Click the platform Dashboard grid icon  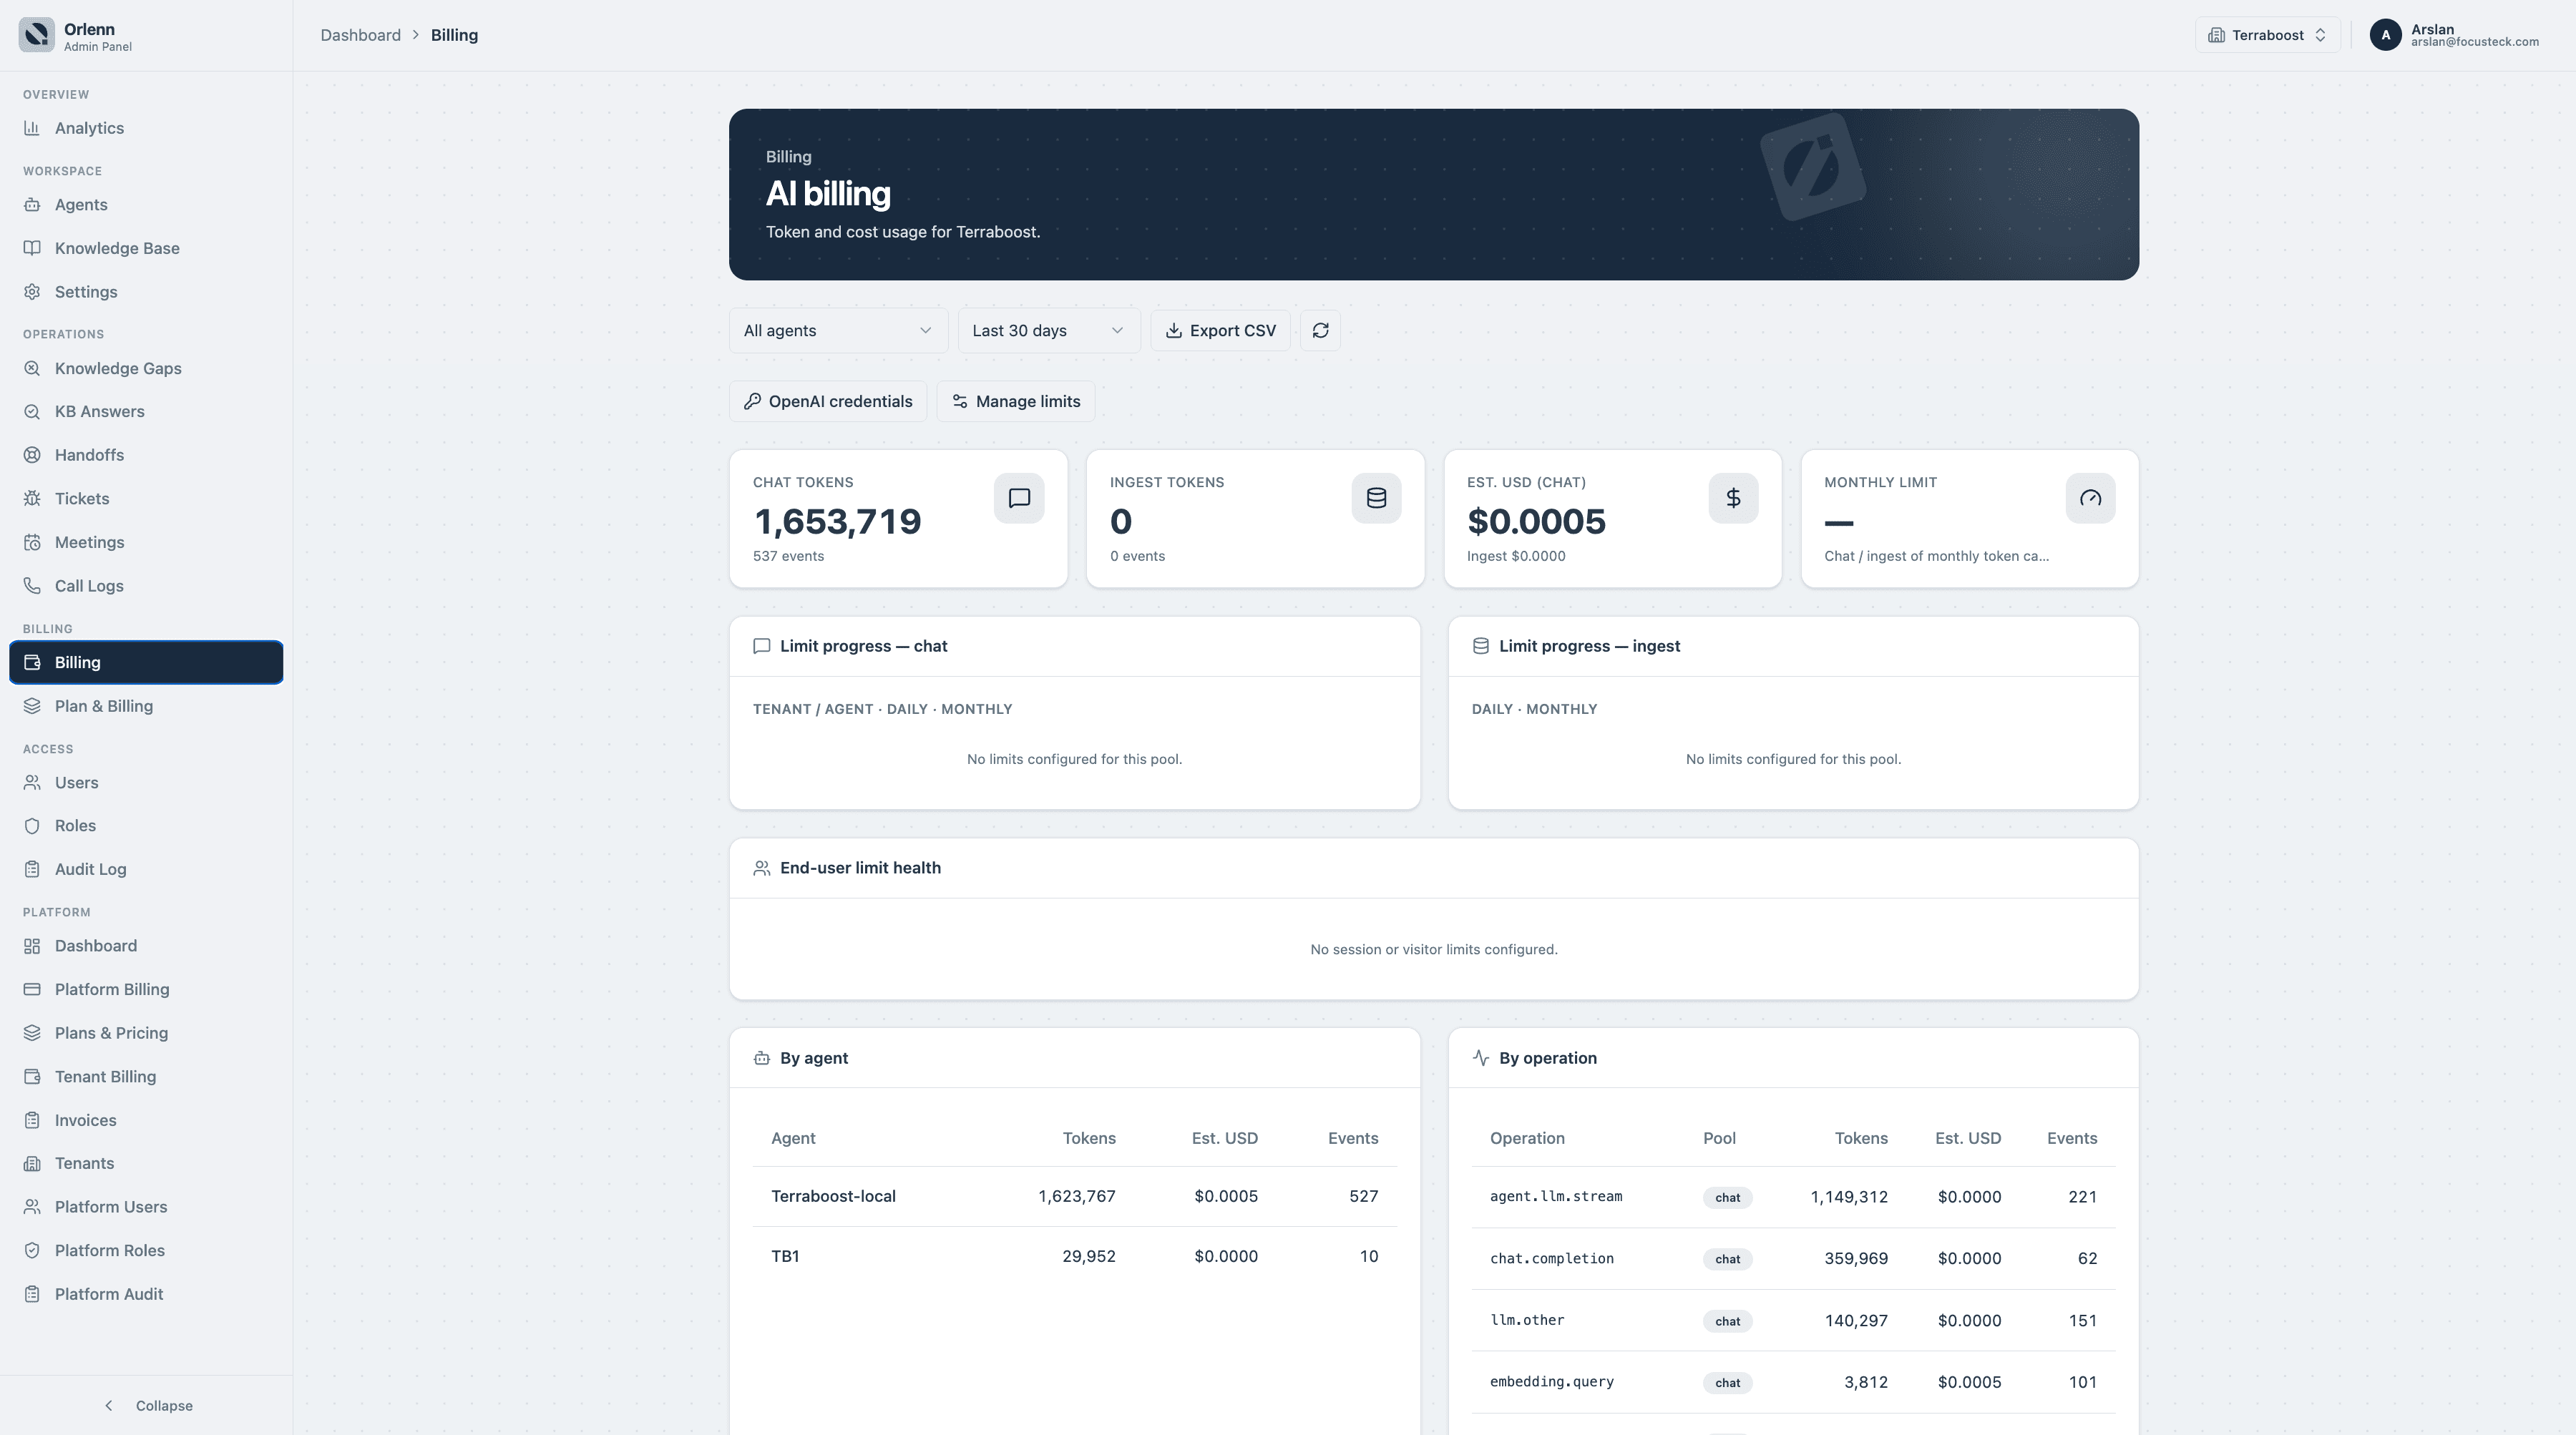click(x=32, y=946)
